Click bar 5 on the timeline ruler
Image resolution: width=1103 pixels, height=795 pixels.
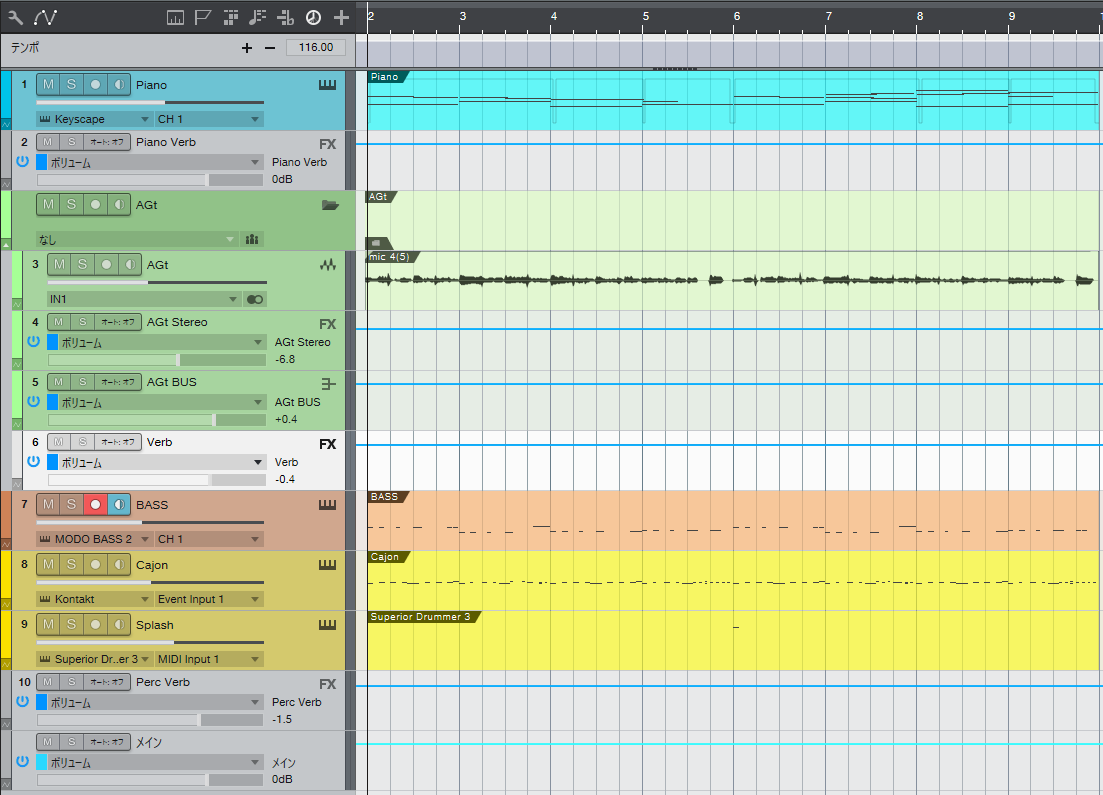click(646, 16)
